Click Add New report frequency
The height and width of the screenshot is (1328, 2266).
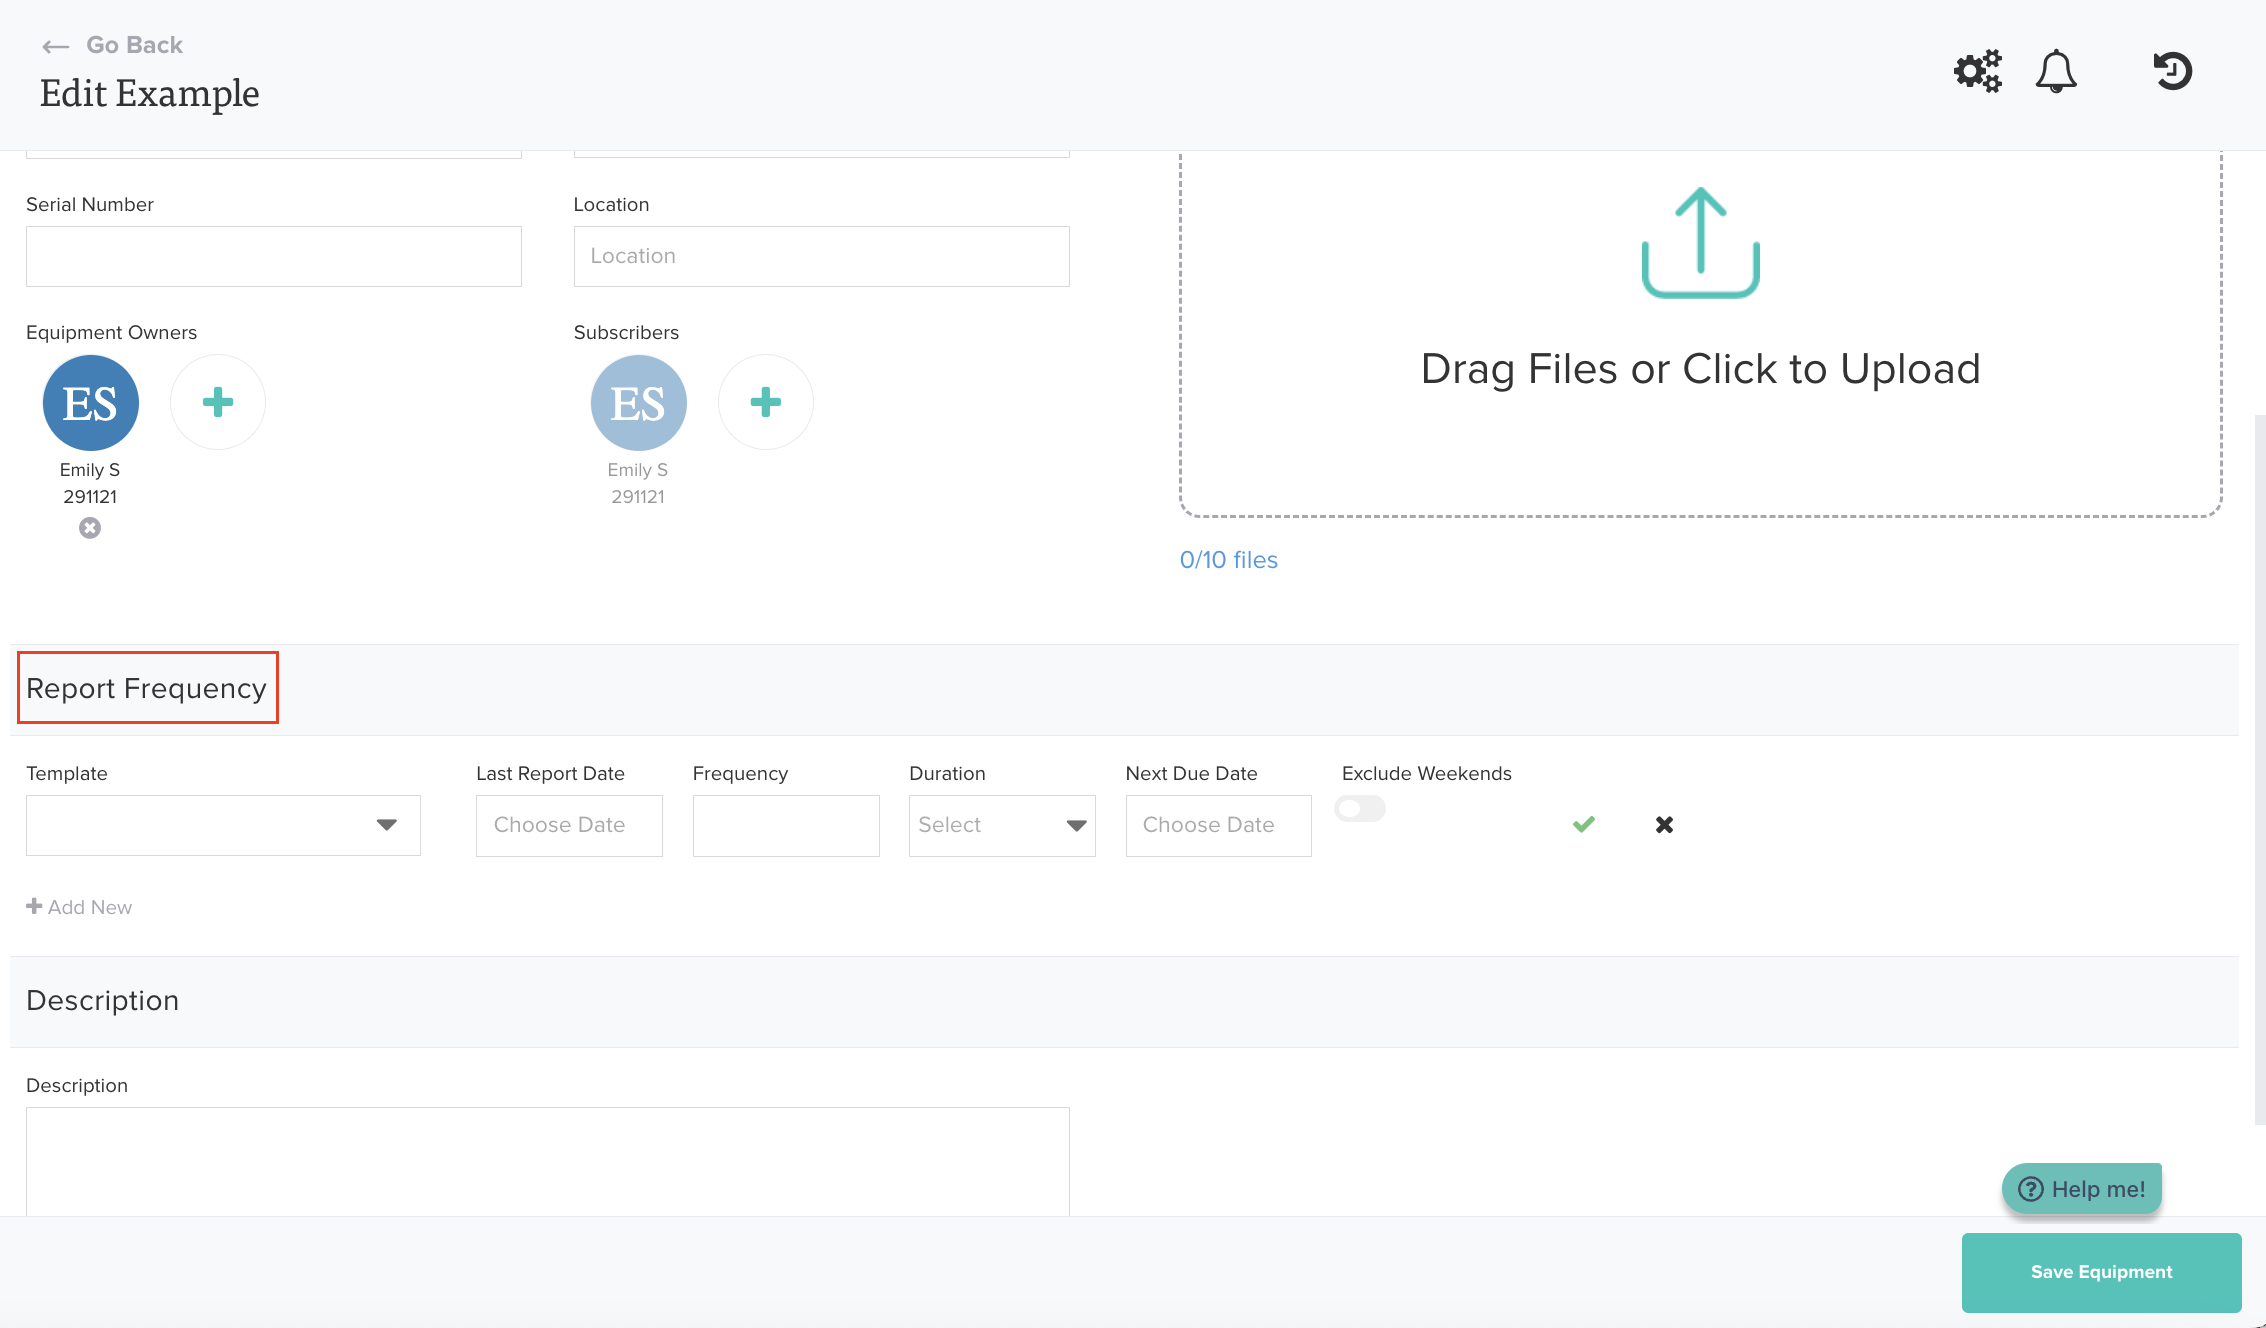click(x=79, y=907)
